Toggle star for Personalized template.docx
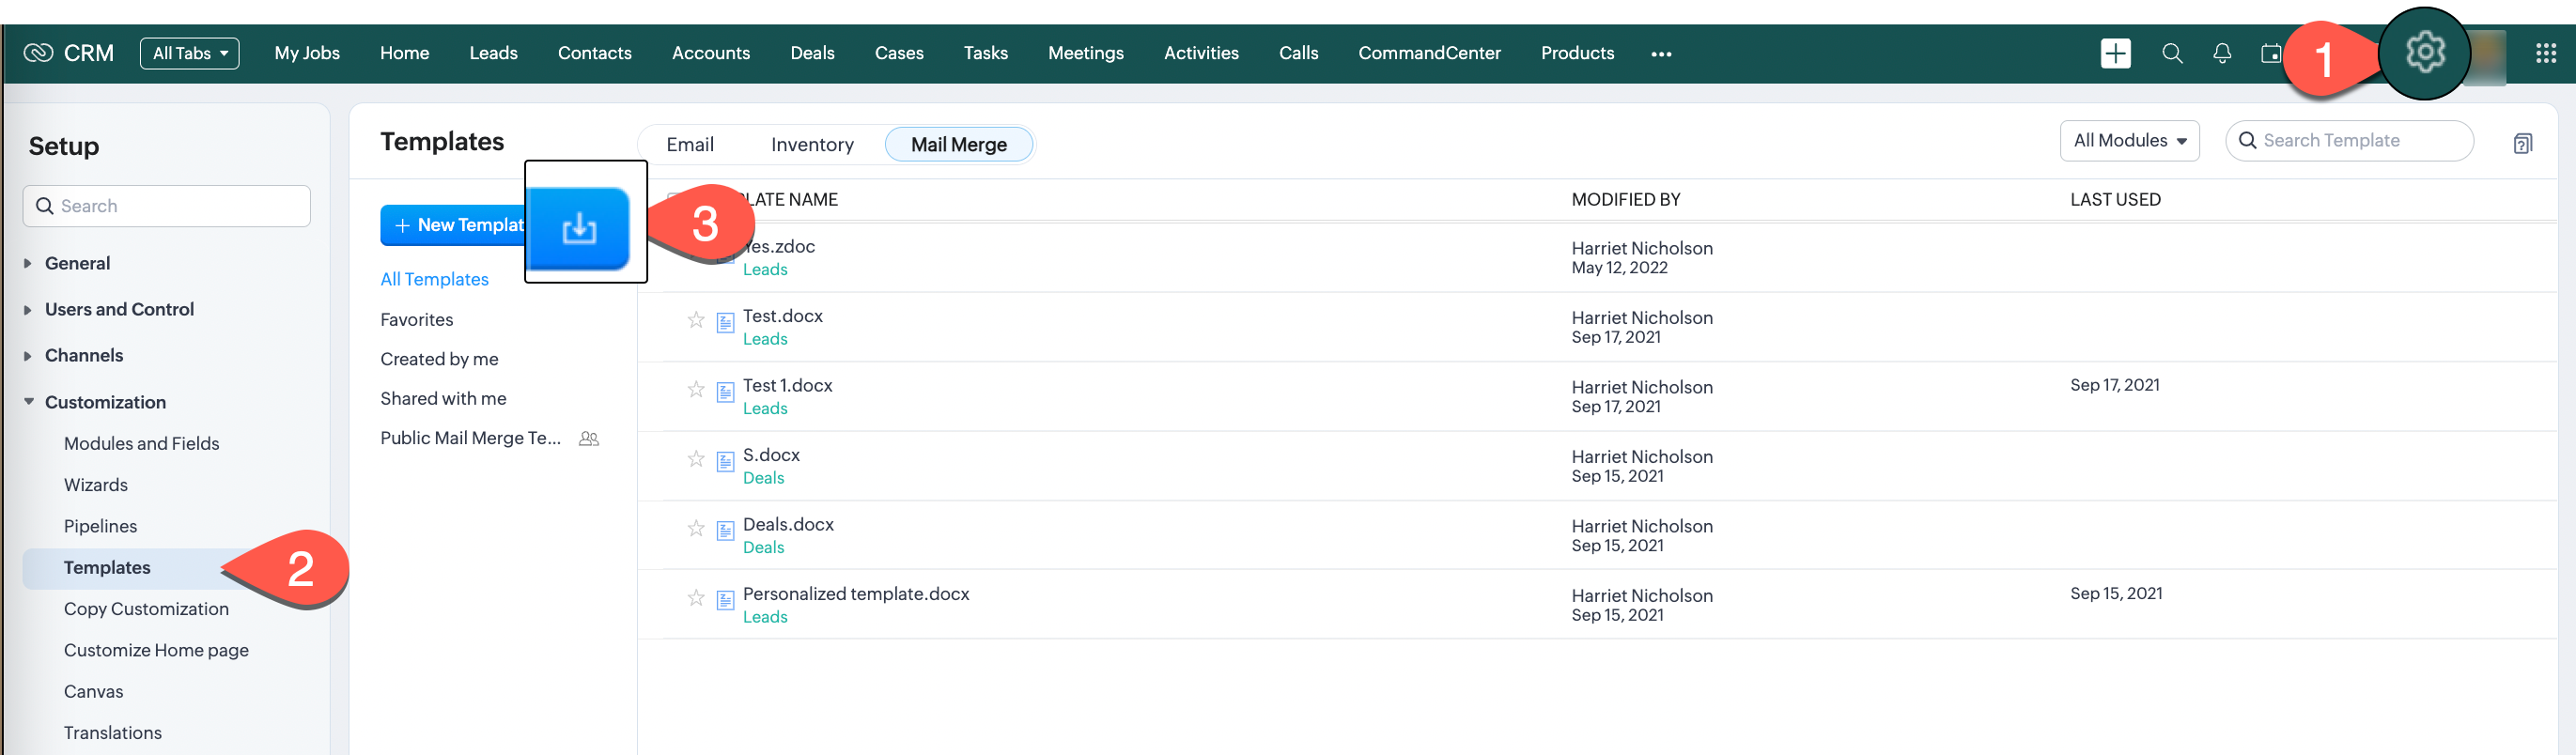 pyautogui.click(x=696, y=598)
